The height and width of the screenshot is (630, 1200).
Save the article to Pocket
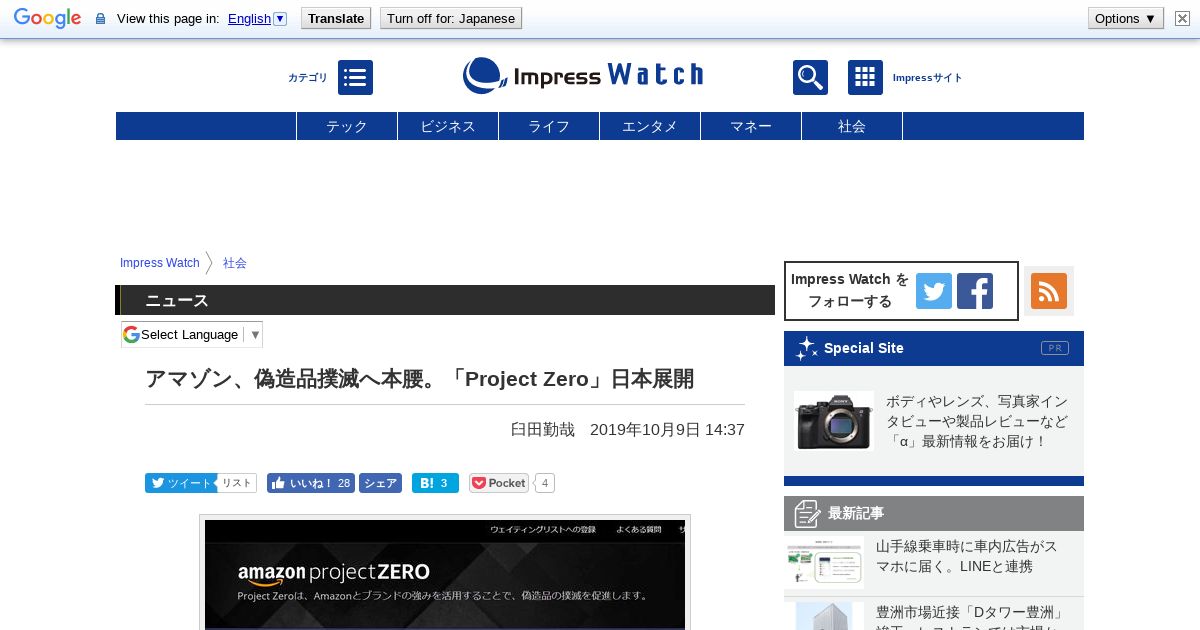point(499,483)
